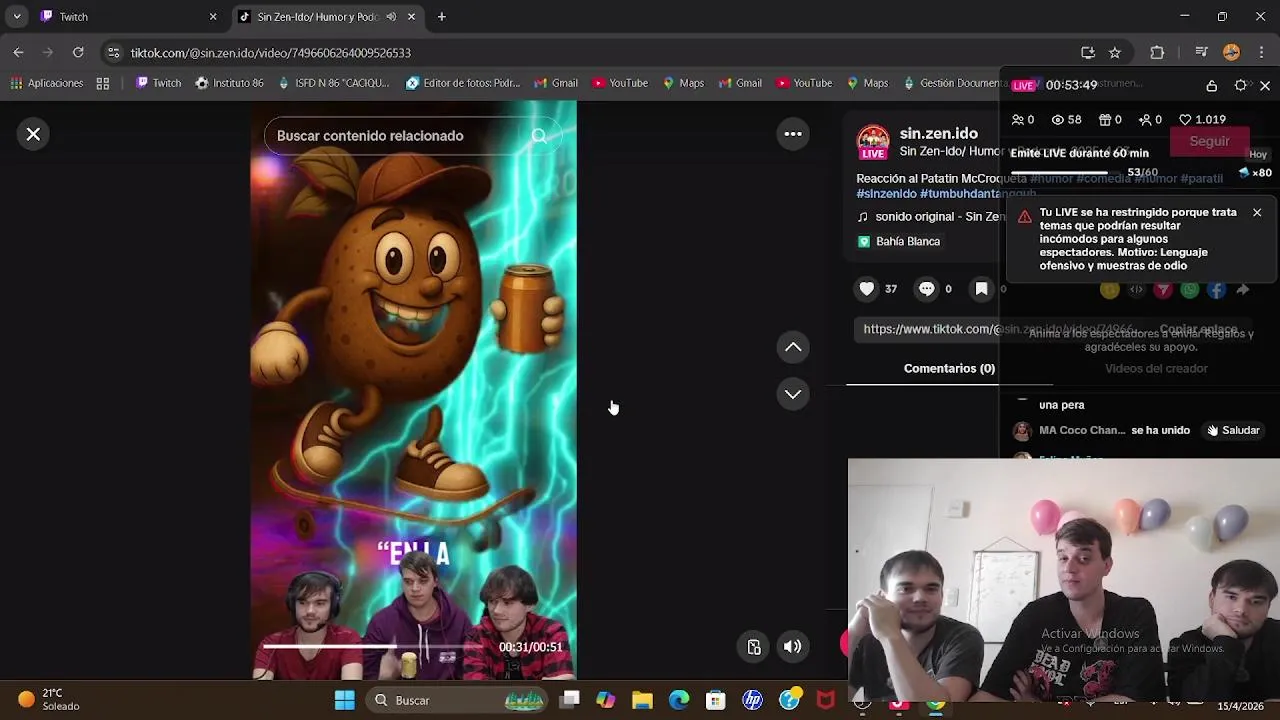Click Copiar enlace button
The image size is (1280, 720).
click(1198, 329)
